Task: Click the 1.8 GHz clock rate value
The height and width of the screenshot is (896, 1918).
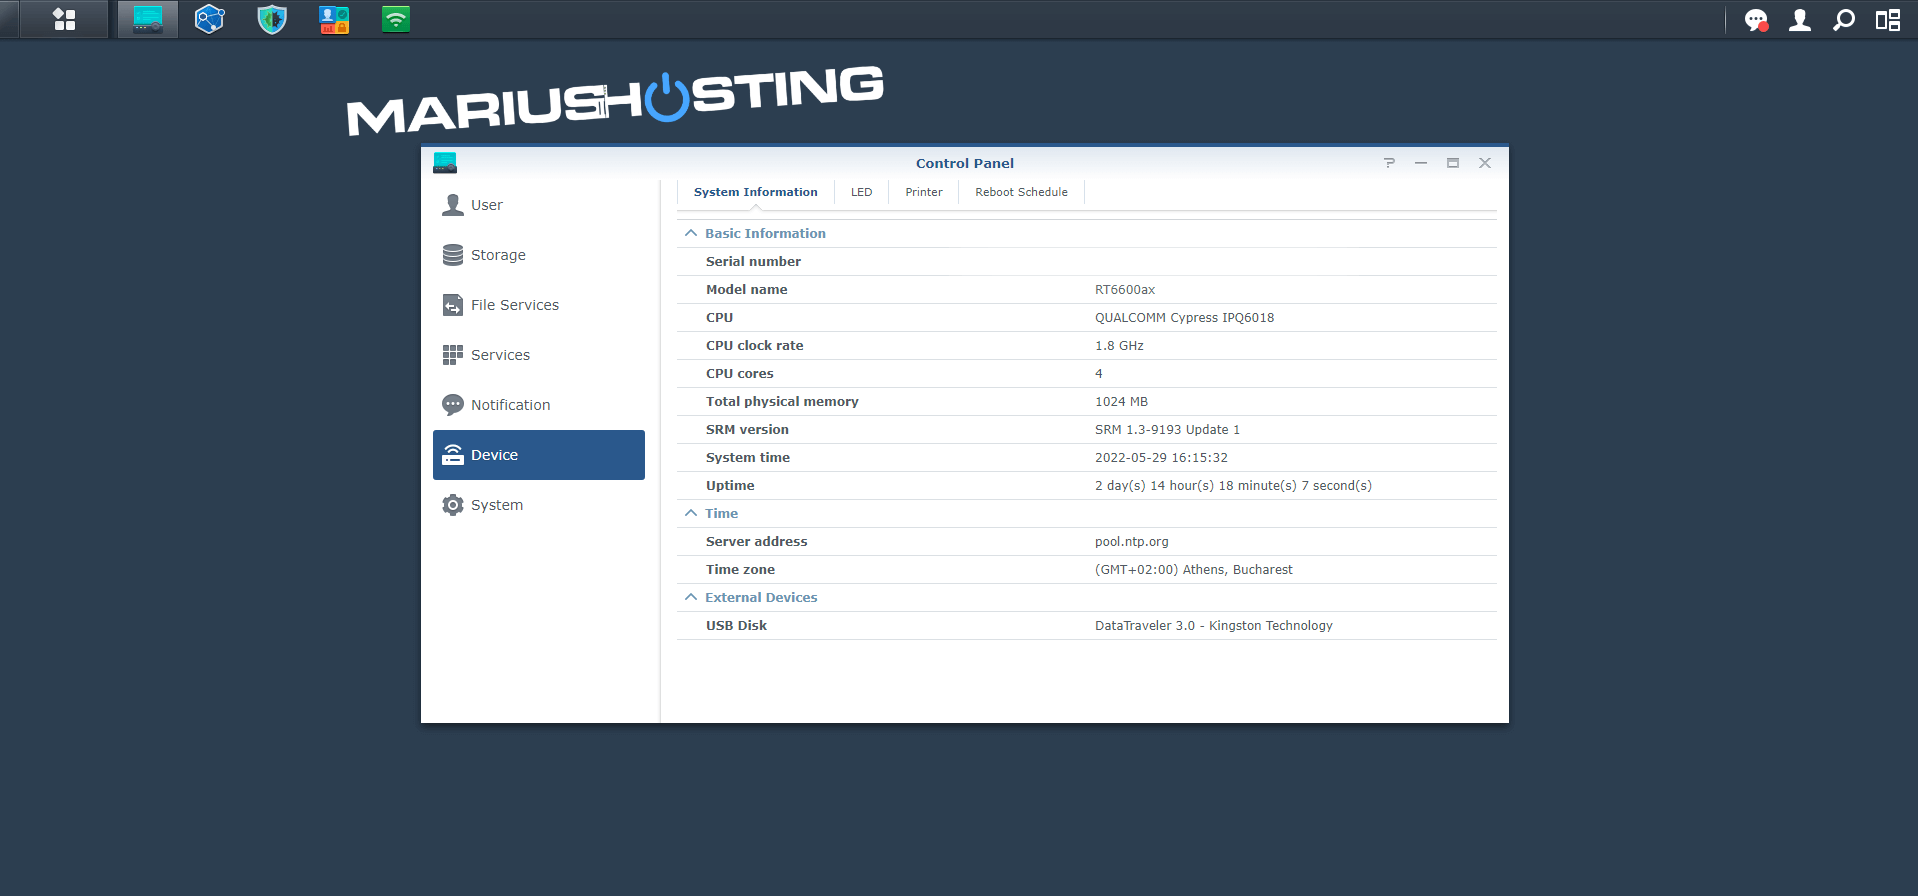Action: (1119, 346)
